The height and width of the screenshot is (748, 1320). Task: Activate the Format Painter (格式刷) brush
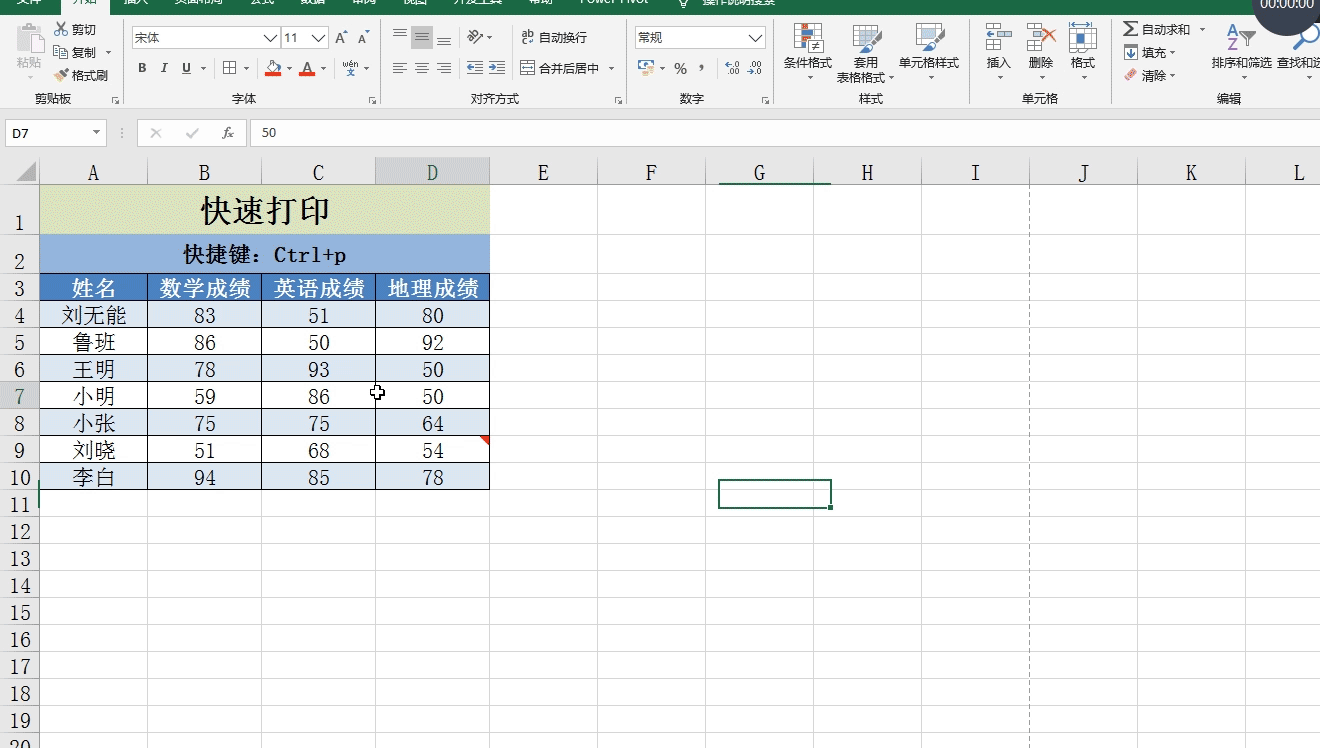80,75
